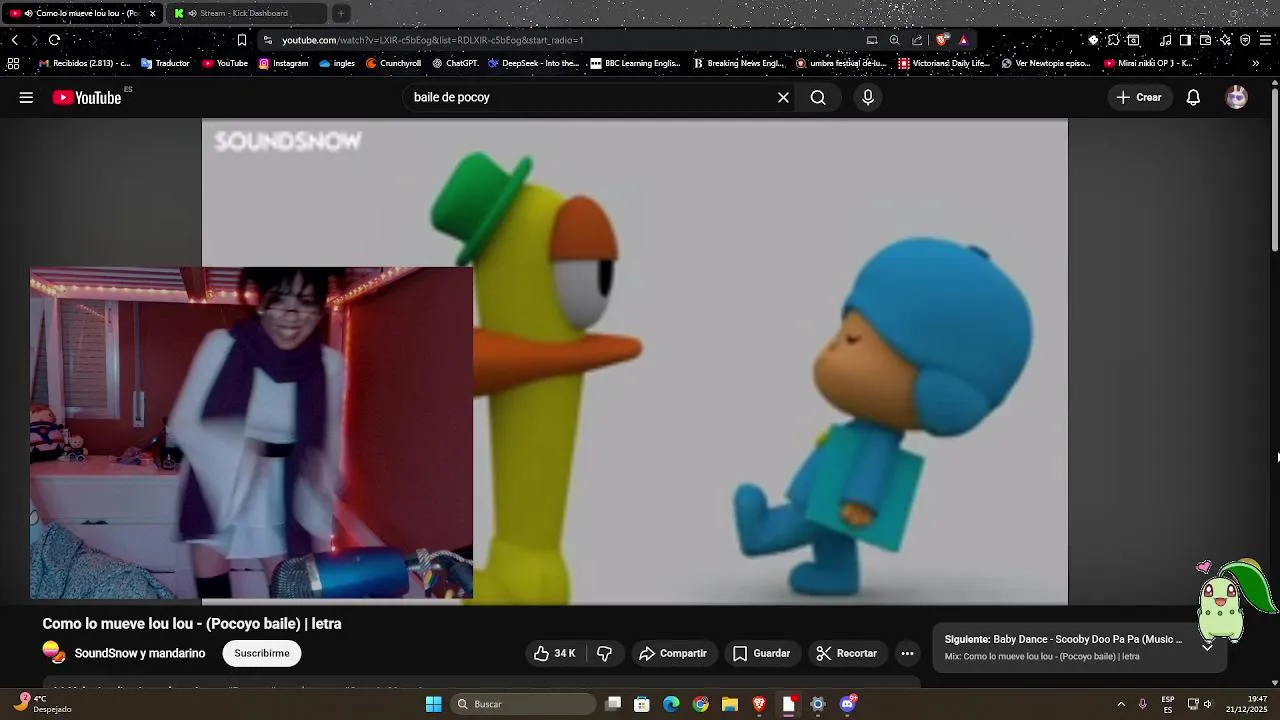The width and height of the screenshot is (1280, 720).
Task: Show hidden system tray icons chevron
Action: (1121, 704)
